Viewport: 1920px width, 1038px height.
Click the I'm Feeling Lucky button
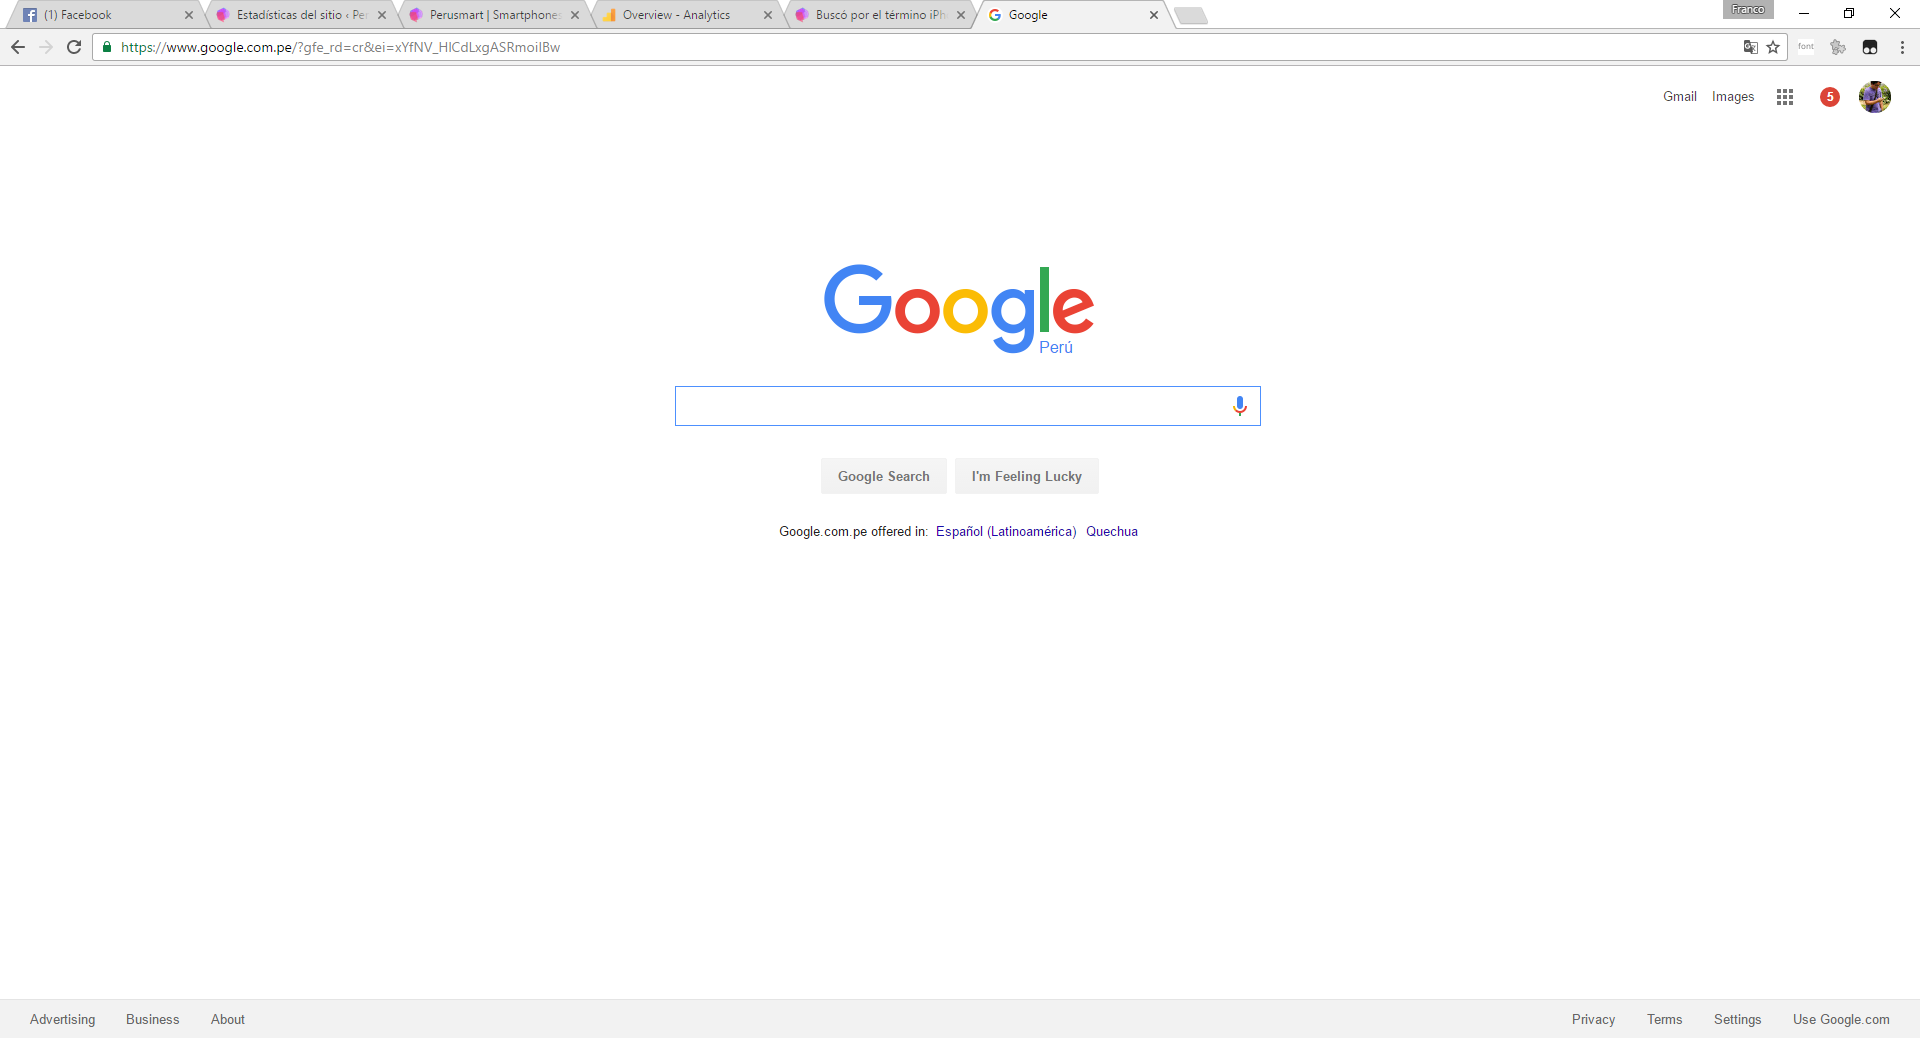(1027, 476)
